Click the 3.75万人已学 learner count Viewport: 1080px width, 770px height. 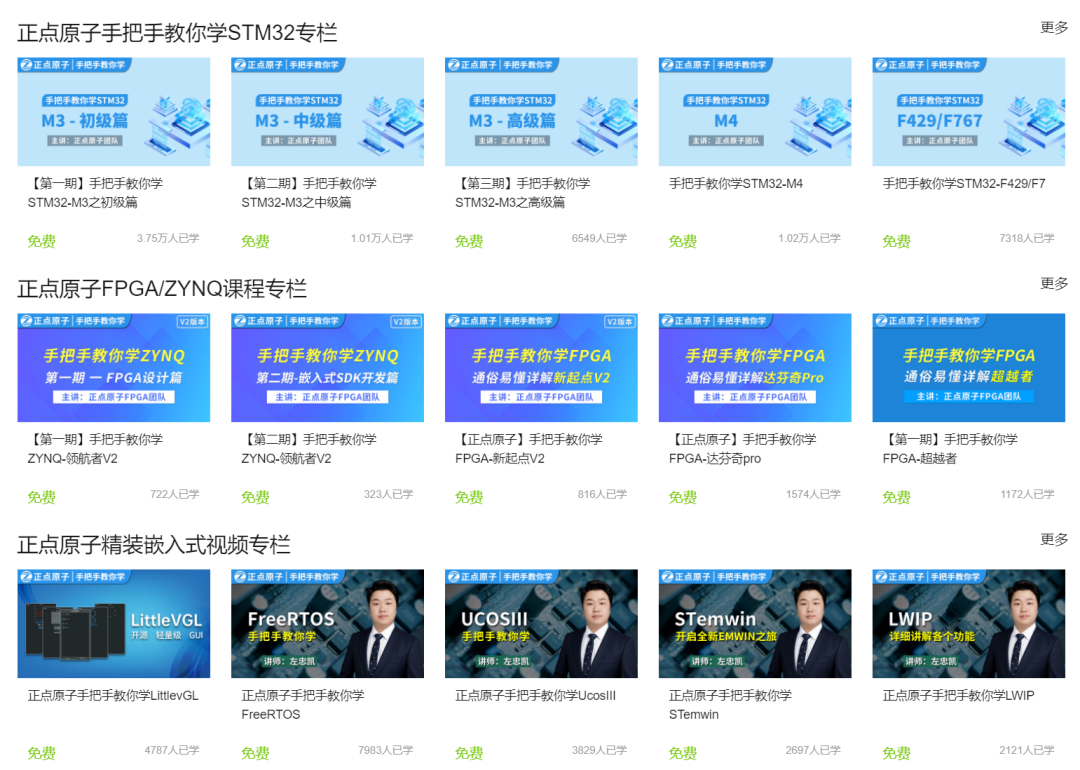point(168,238)
